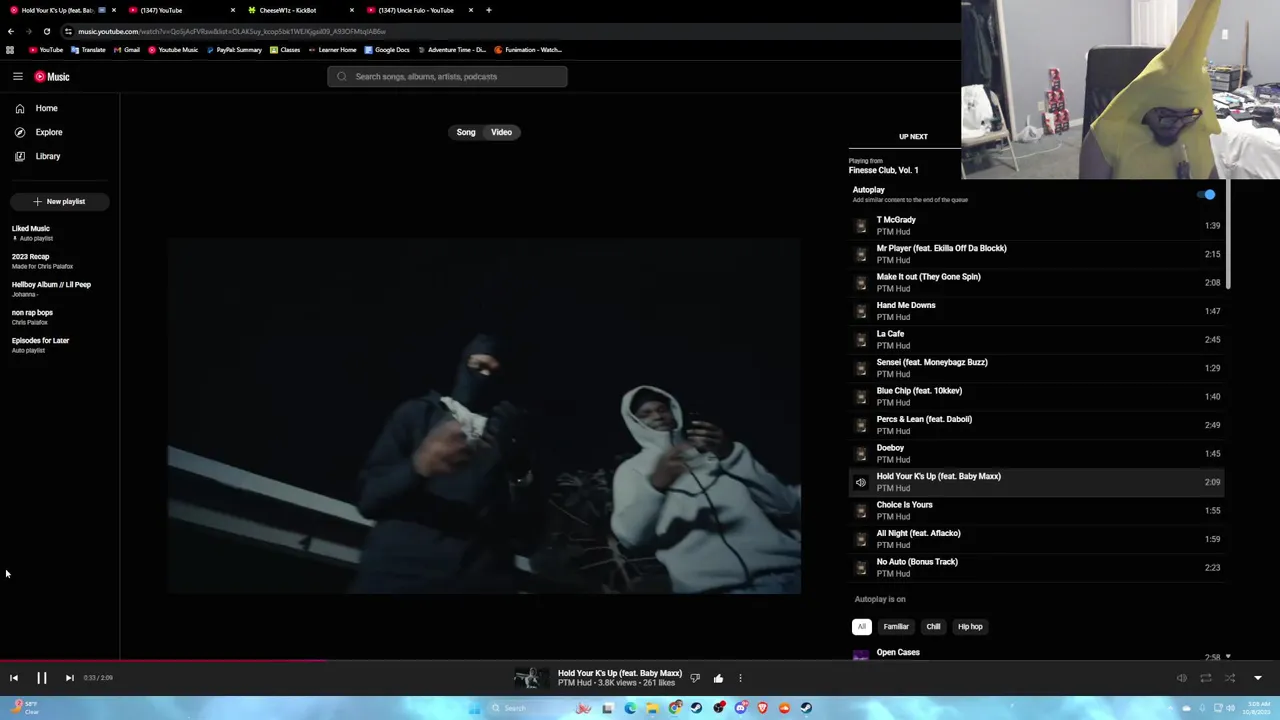Toggle the Autoplay switch

pyautogui.click(x=1207, y=195)
